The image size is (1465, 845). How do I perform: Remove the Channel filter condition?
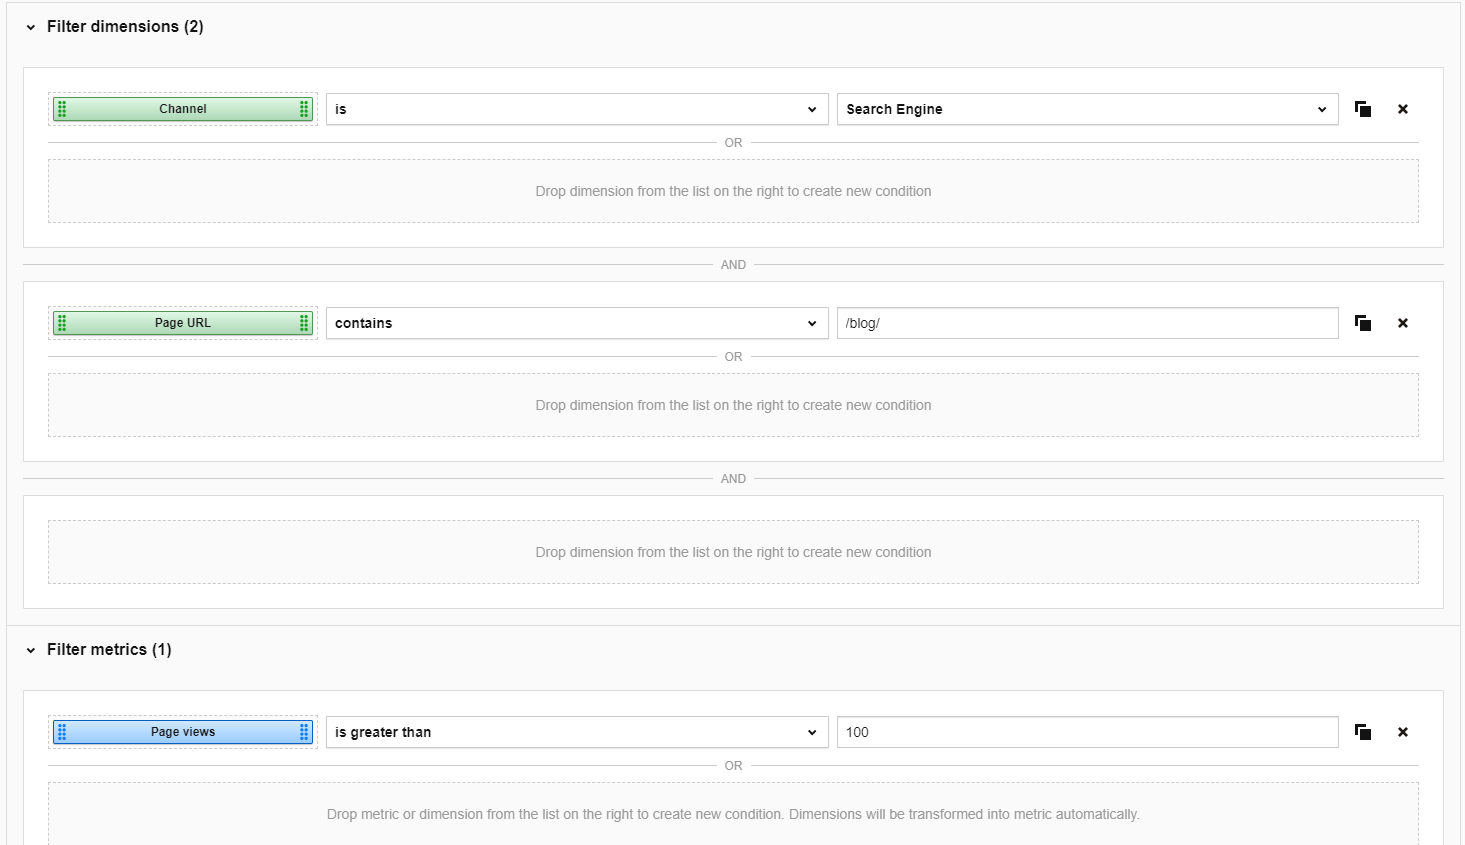click(1402, 109)
